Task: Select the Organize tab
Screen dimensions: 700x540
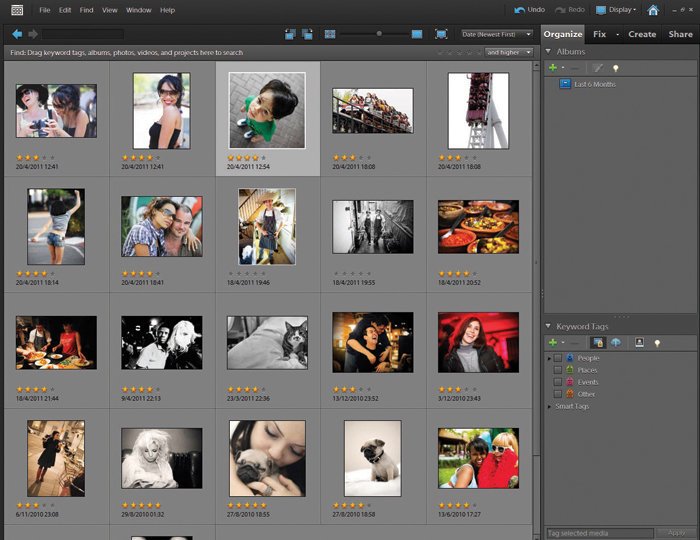Action: click(563, 34)
